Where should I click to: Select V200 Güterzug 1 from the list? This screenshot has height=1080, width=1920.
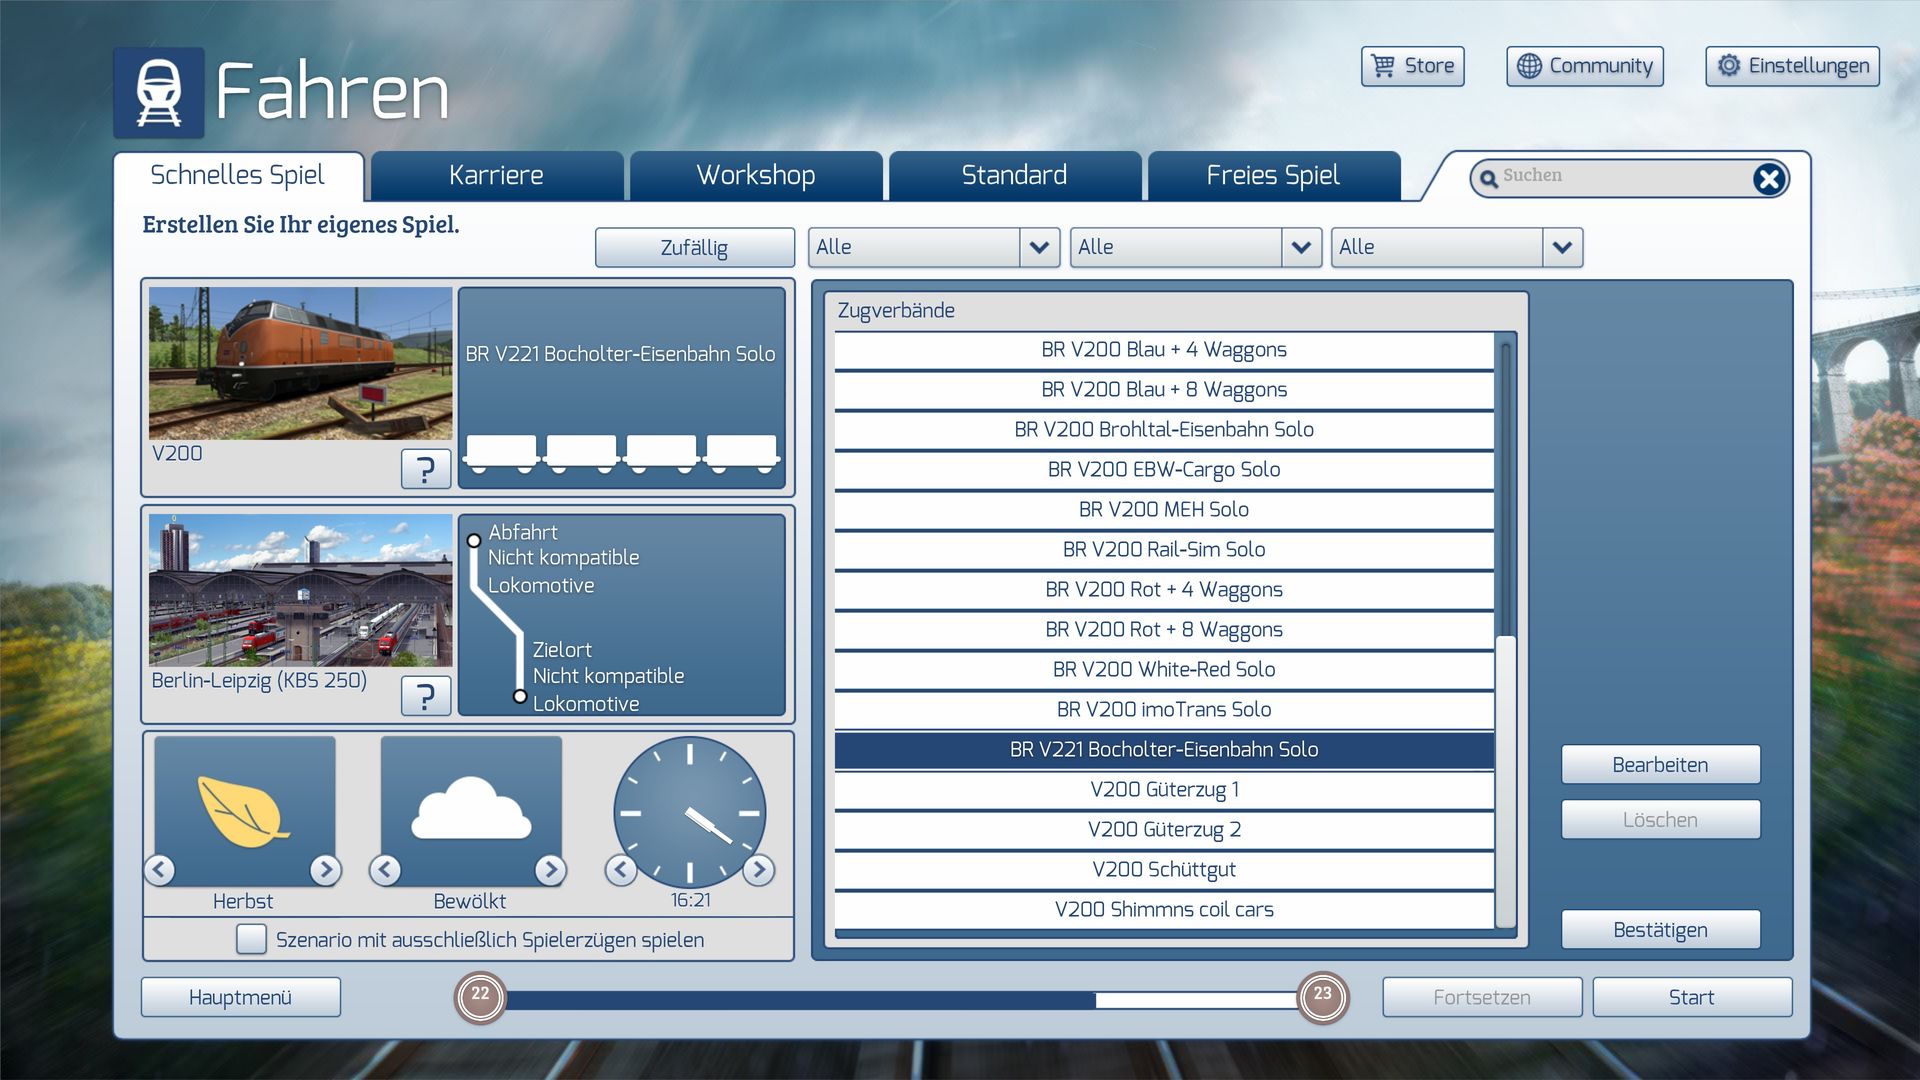[1163, 789]
